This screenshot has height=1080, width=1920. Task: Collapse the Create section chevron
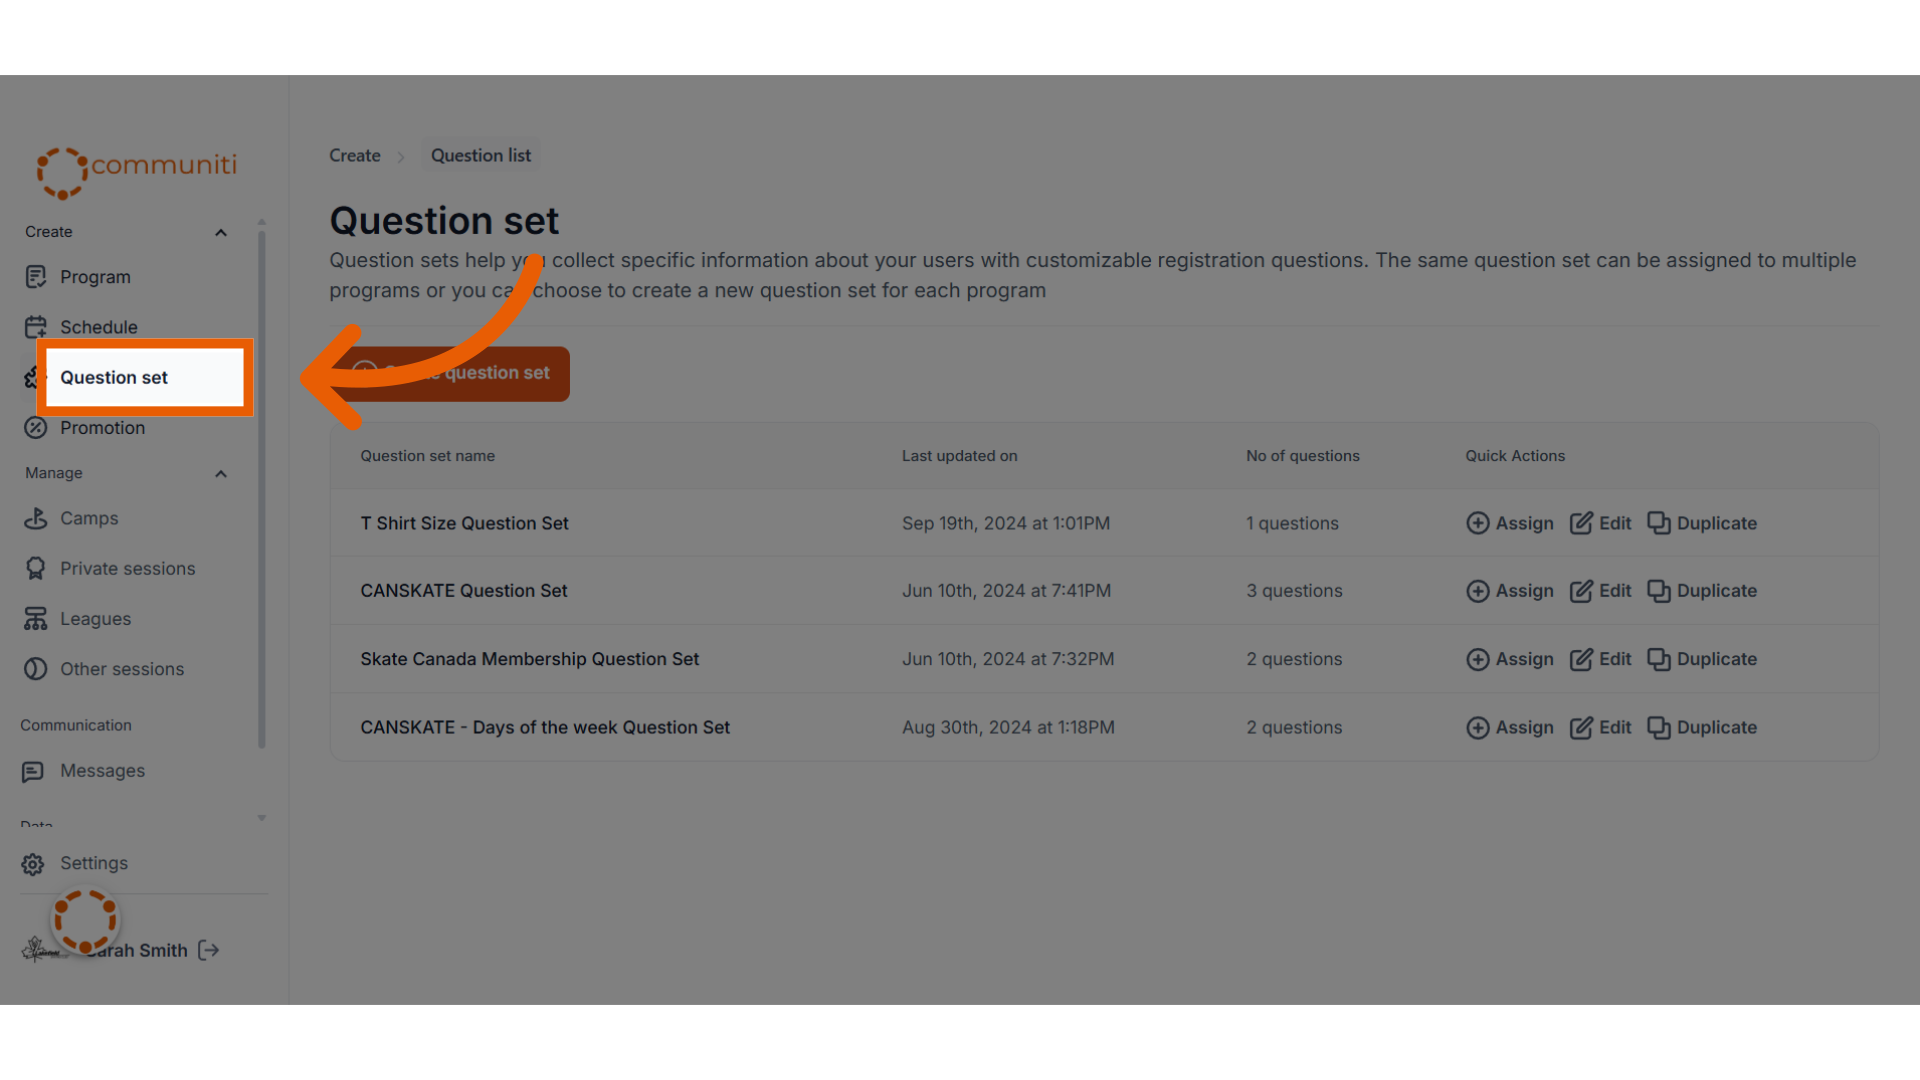221,233
